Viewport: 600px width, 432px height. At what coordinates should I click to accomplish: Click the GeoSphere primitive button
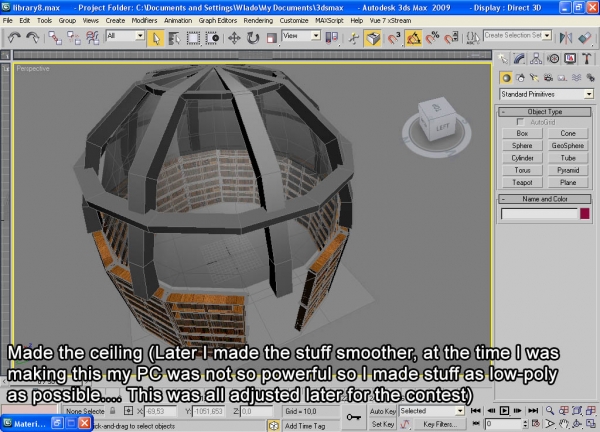(x=568, y=145)
